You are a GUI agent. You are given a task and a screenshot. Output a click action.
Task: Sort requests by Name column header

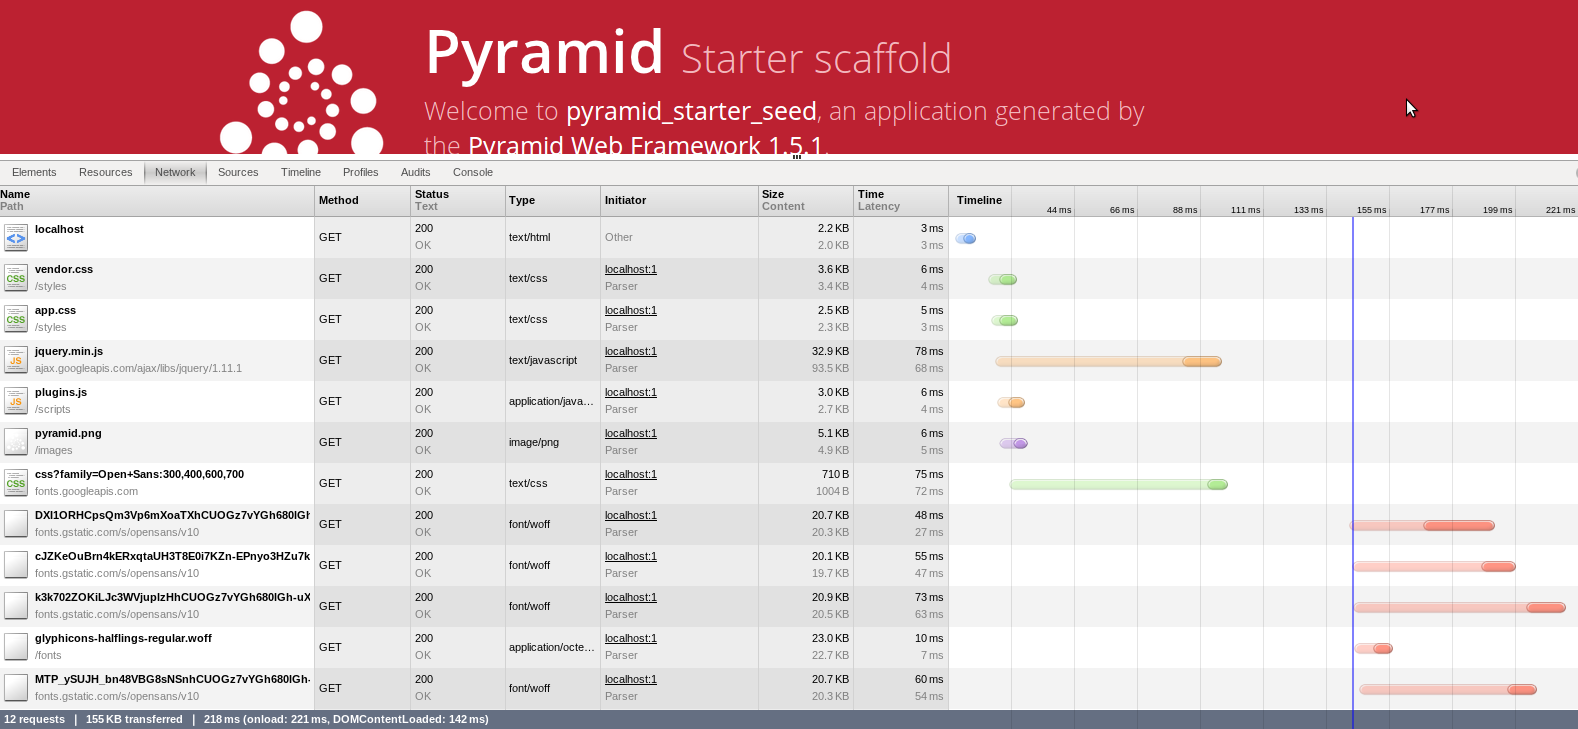157,201
